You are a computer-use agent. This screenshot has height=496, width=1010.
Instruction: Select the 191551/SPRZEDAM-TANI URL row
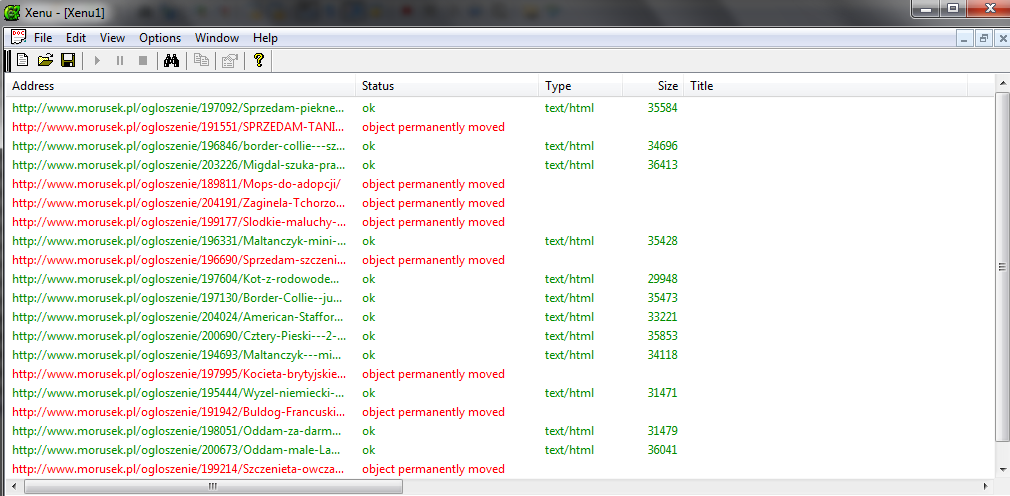(178, 127)
